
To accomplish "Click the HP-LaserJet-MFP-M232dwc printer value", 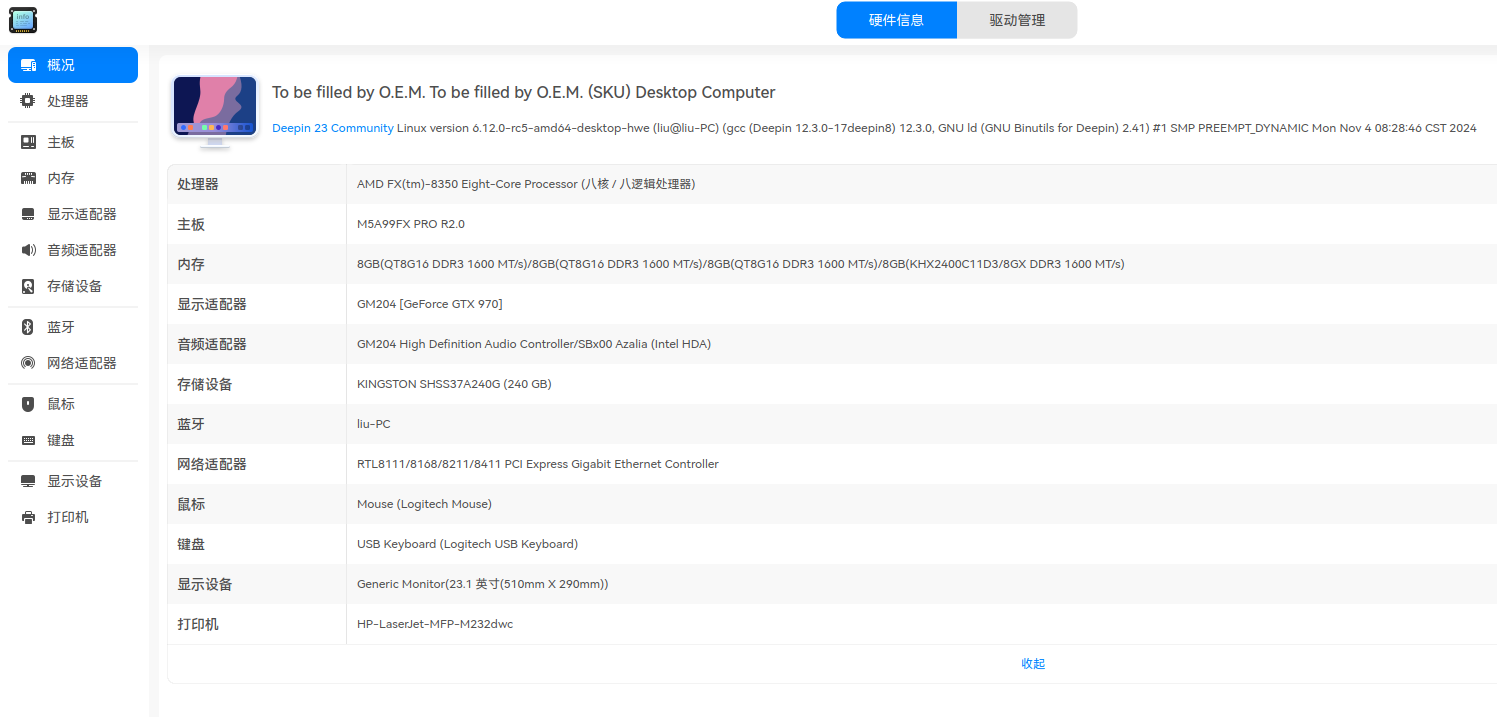I will click(x=435, y=624).
